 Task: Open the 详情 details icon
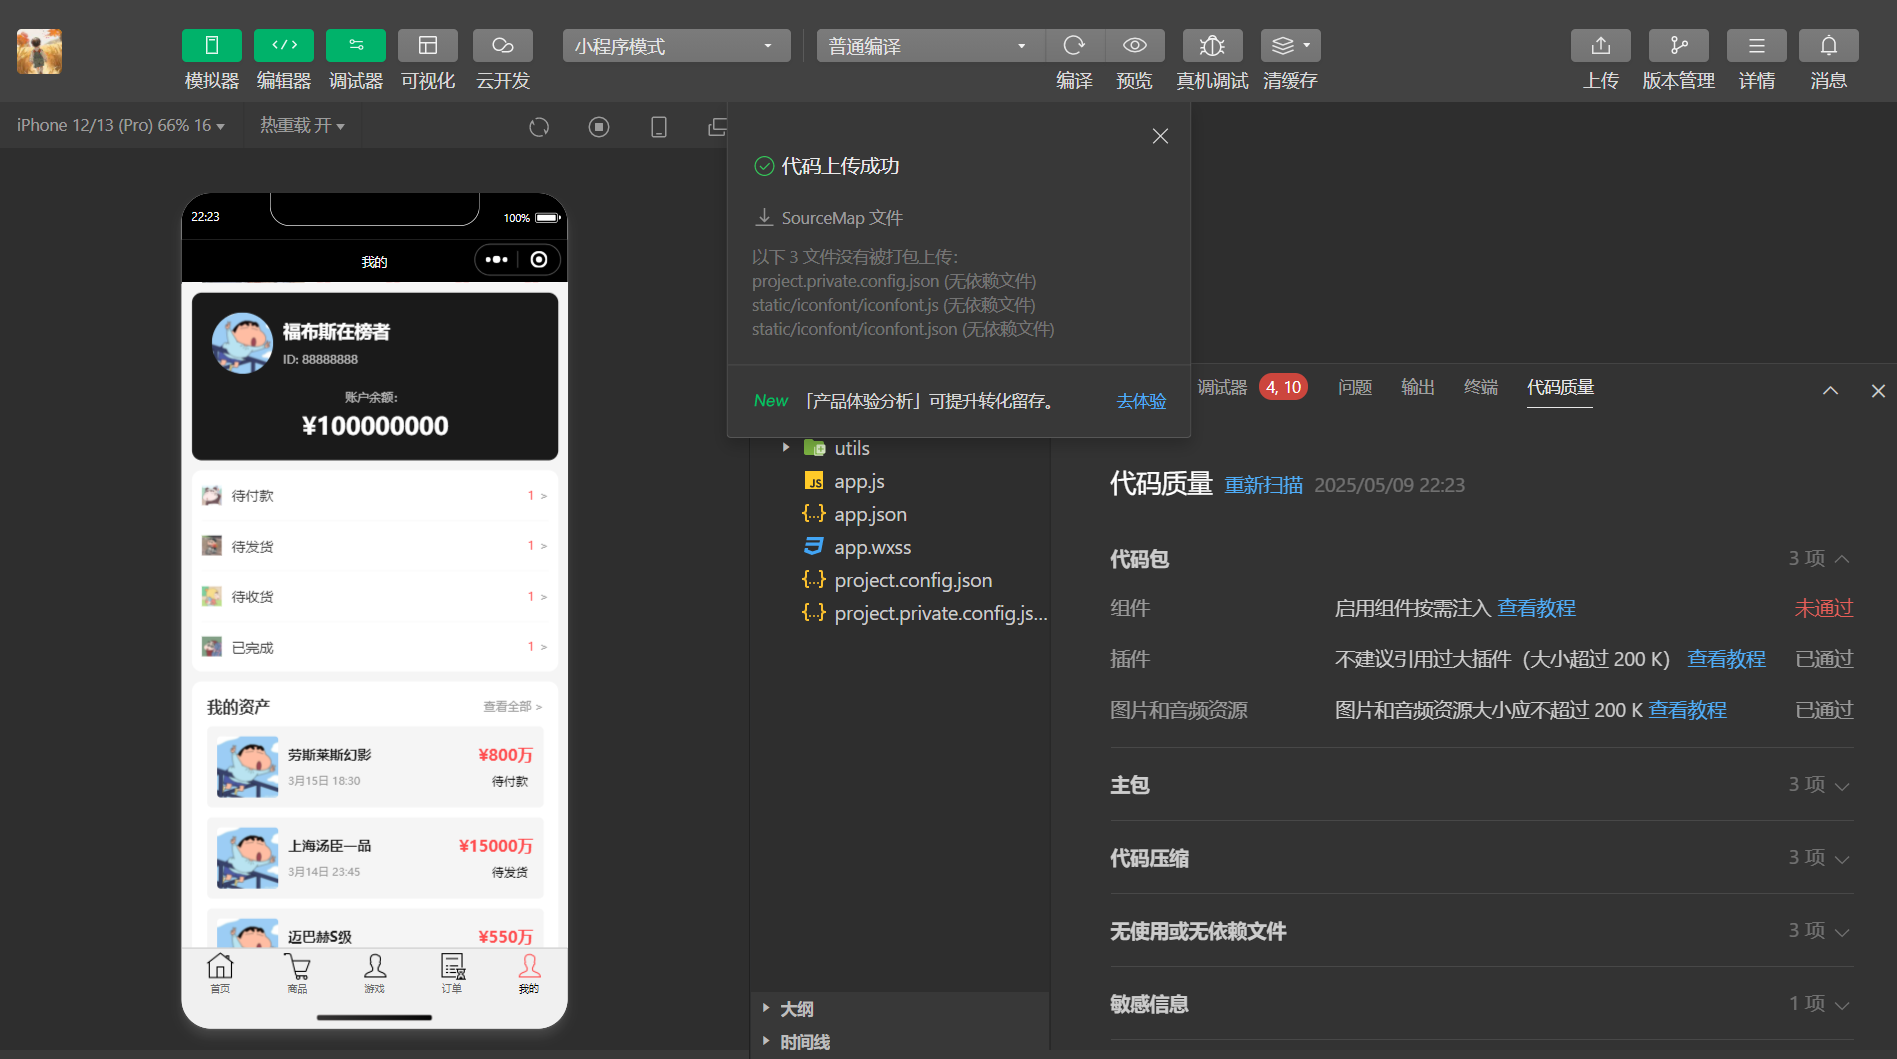(1757, 46)
